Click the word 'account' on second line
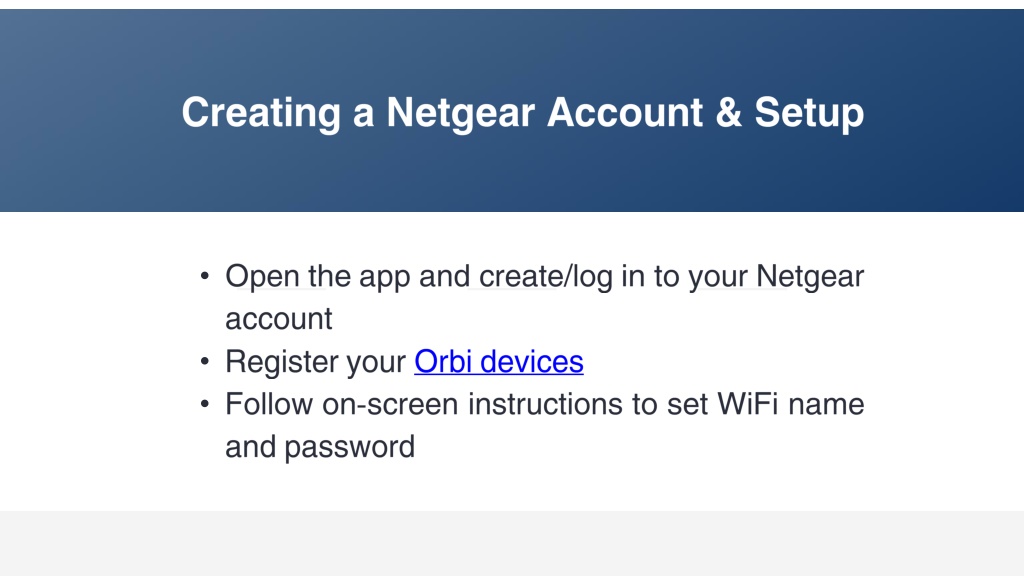Image resolution: width=1024 pixels, height=576 pixels. pos(279,319)
